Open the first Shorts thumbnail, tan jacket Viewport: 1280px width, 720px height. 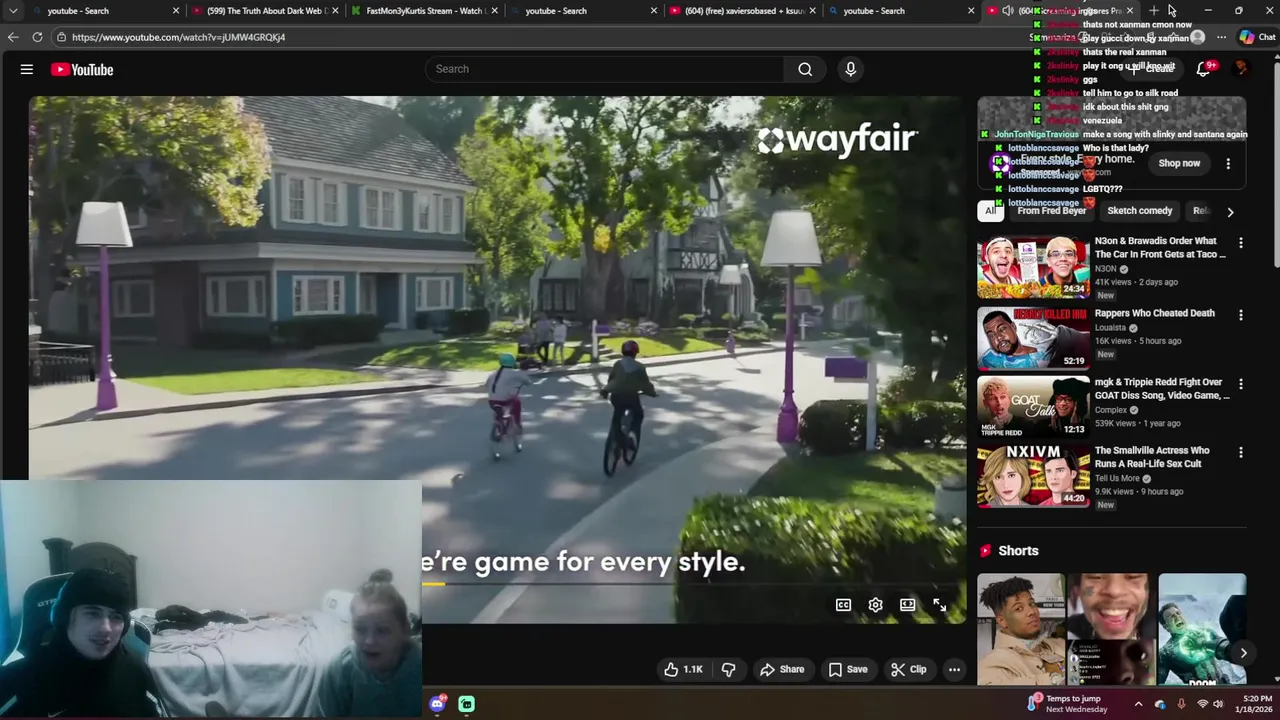(1021, 629)
